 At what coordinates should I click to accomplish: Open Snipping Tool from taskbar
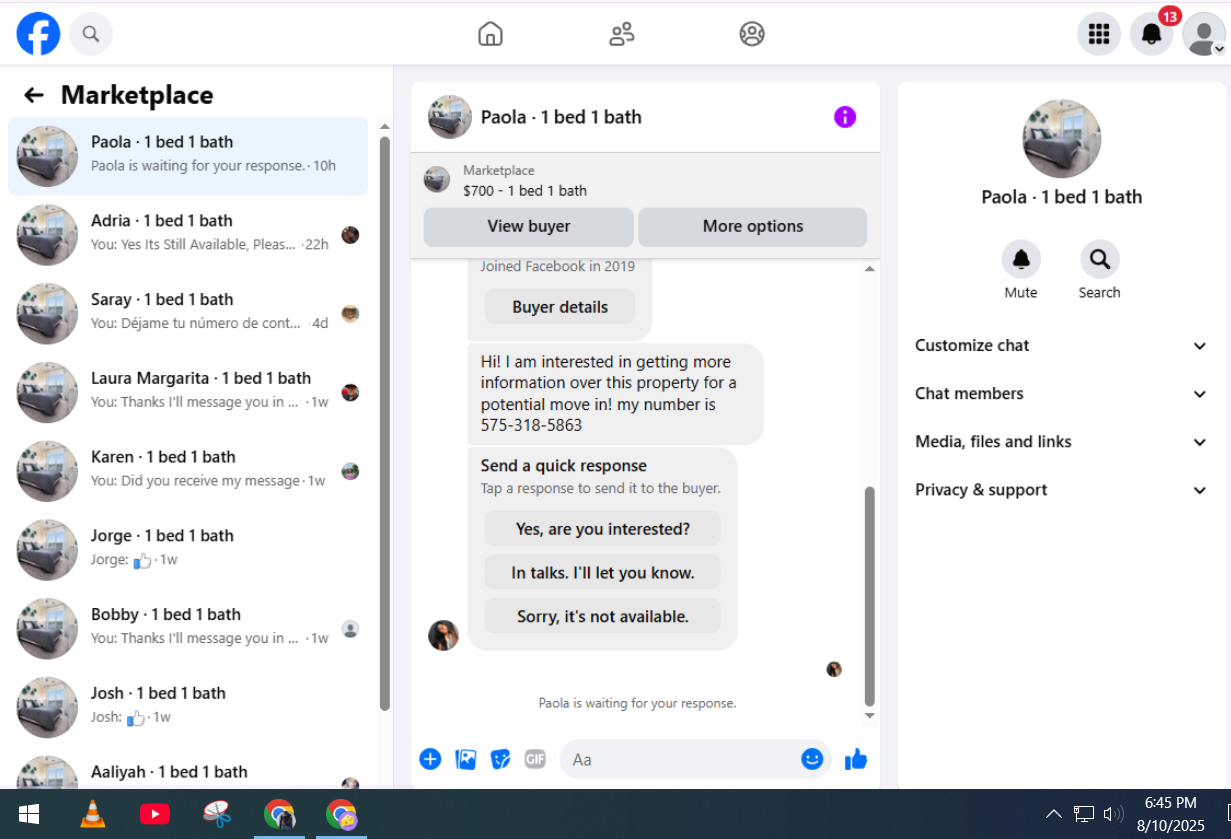[217, 814]
